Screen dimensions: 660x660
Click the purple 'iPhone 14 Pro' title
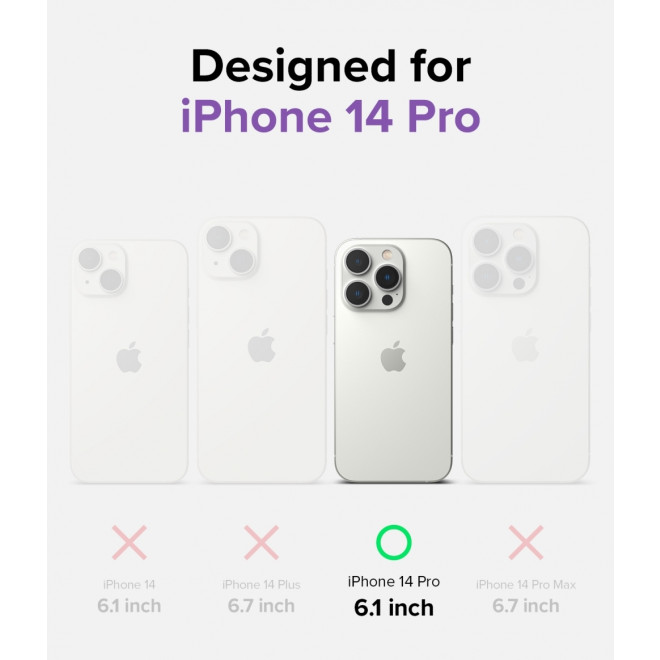(x=331, y=116)
